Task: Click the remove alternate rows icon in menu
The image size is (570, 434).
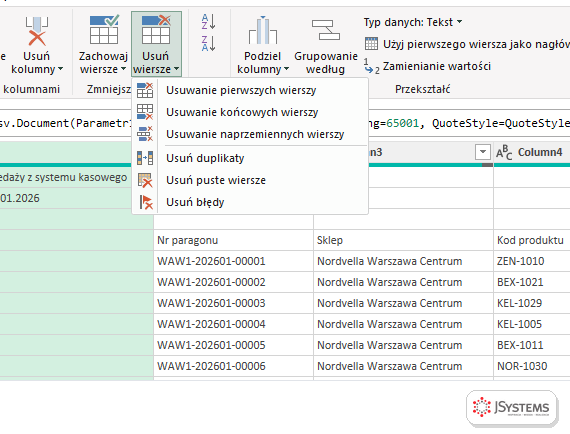Action: pyautogui.click(x=145, y=134)
